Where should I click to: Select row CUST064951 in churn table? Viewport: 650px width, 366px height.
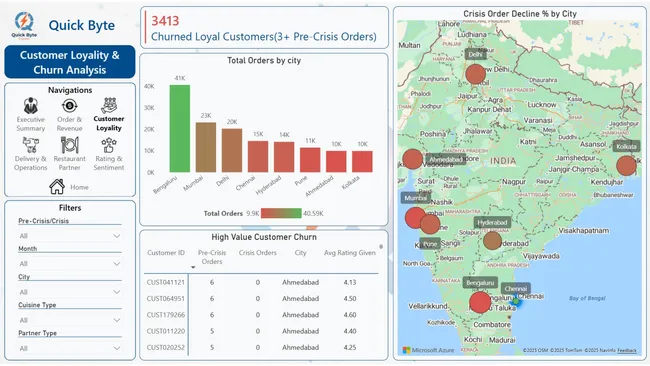click(x=261, y=298)
